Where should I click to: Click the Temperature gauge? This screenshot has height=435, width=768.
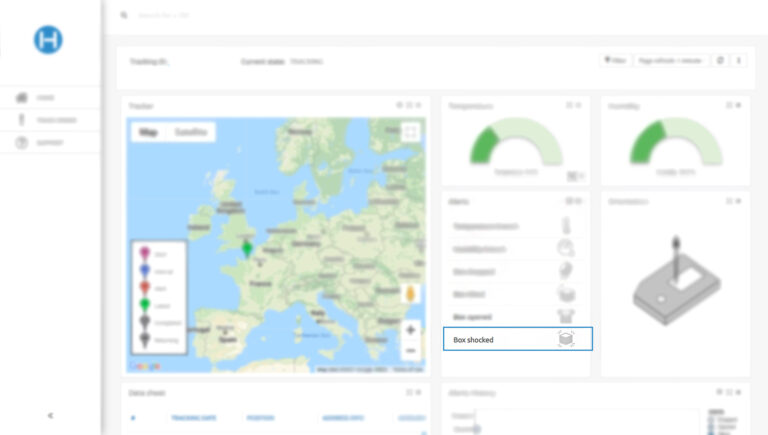[x=516, y=141]
